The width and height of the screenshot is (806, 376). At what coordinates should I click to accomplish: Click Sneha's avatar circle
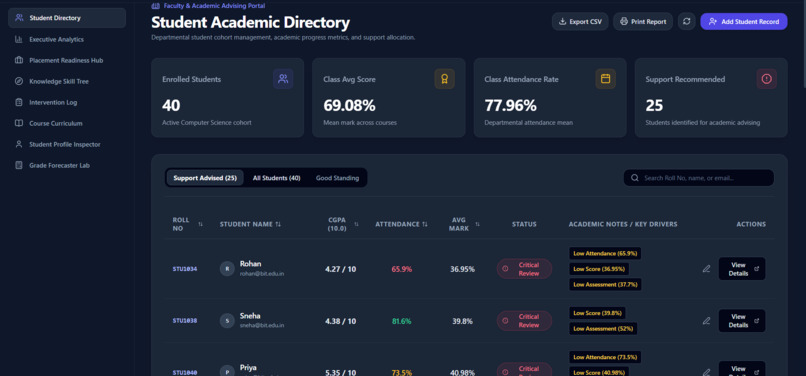(227, 321)
